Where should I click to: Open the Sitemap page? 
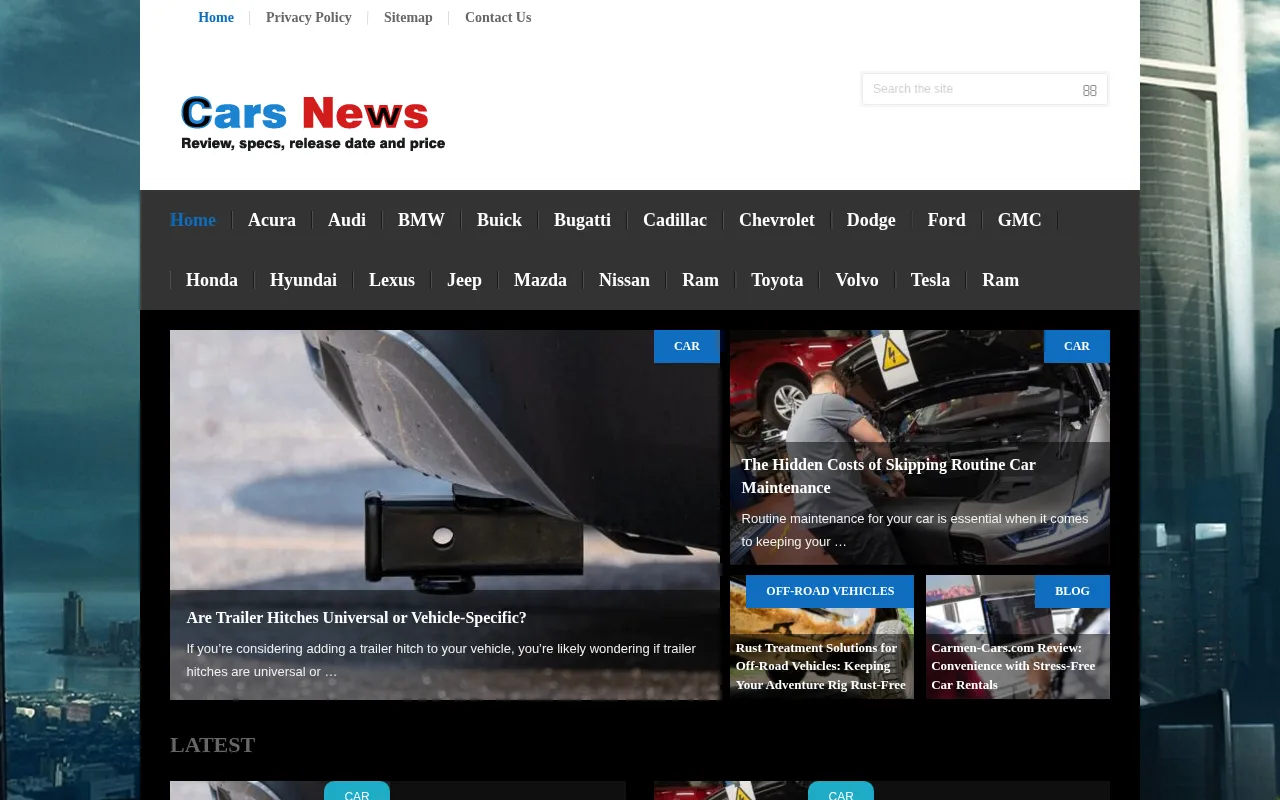(408, 18)
